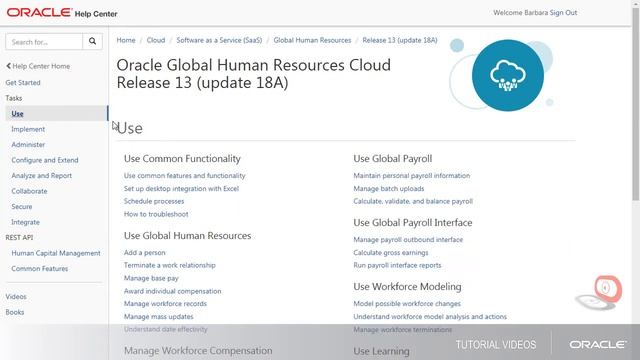Open Set up desktop integration with Excel
Screen dimensions: 640x360
click(x=181, y=189)
